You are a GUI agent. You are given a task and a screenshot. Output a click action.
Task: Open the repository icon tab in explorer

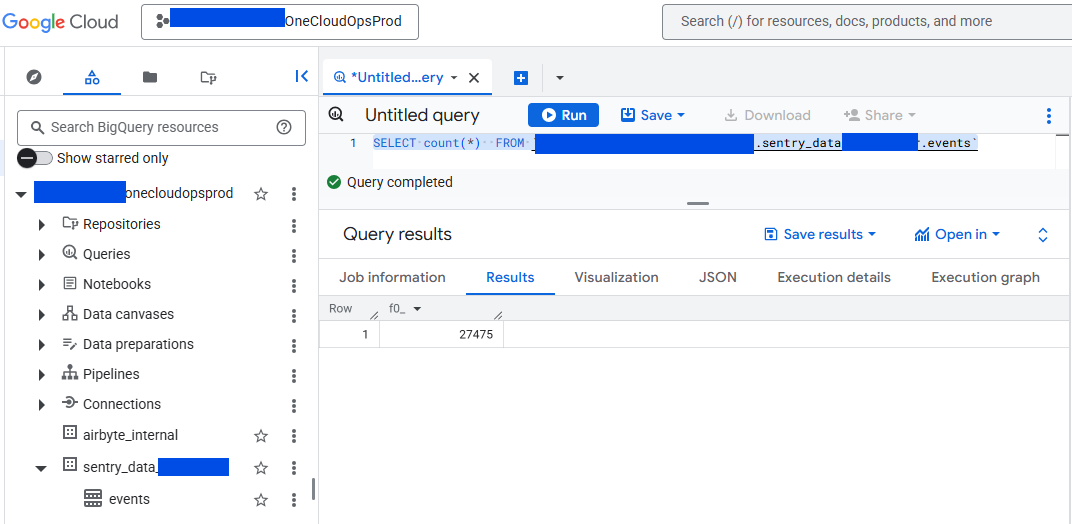(209, 77)
